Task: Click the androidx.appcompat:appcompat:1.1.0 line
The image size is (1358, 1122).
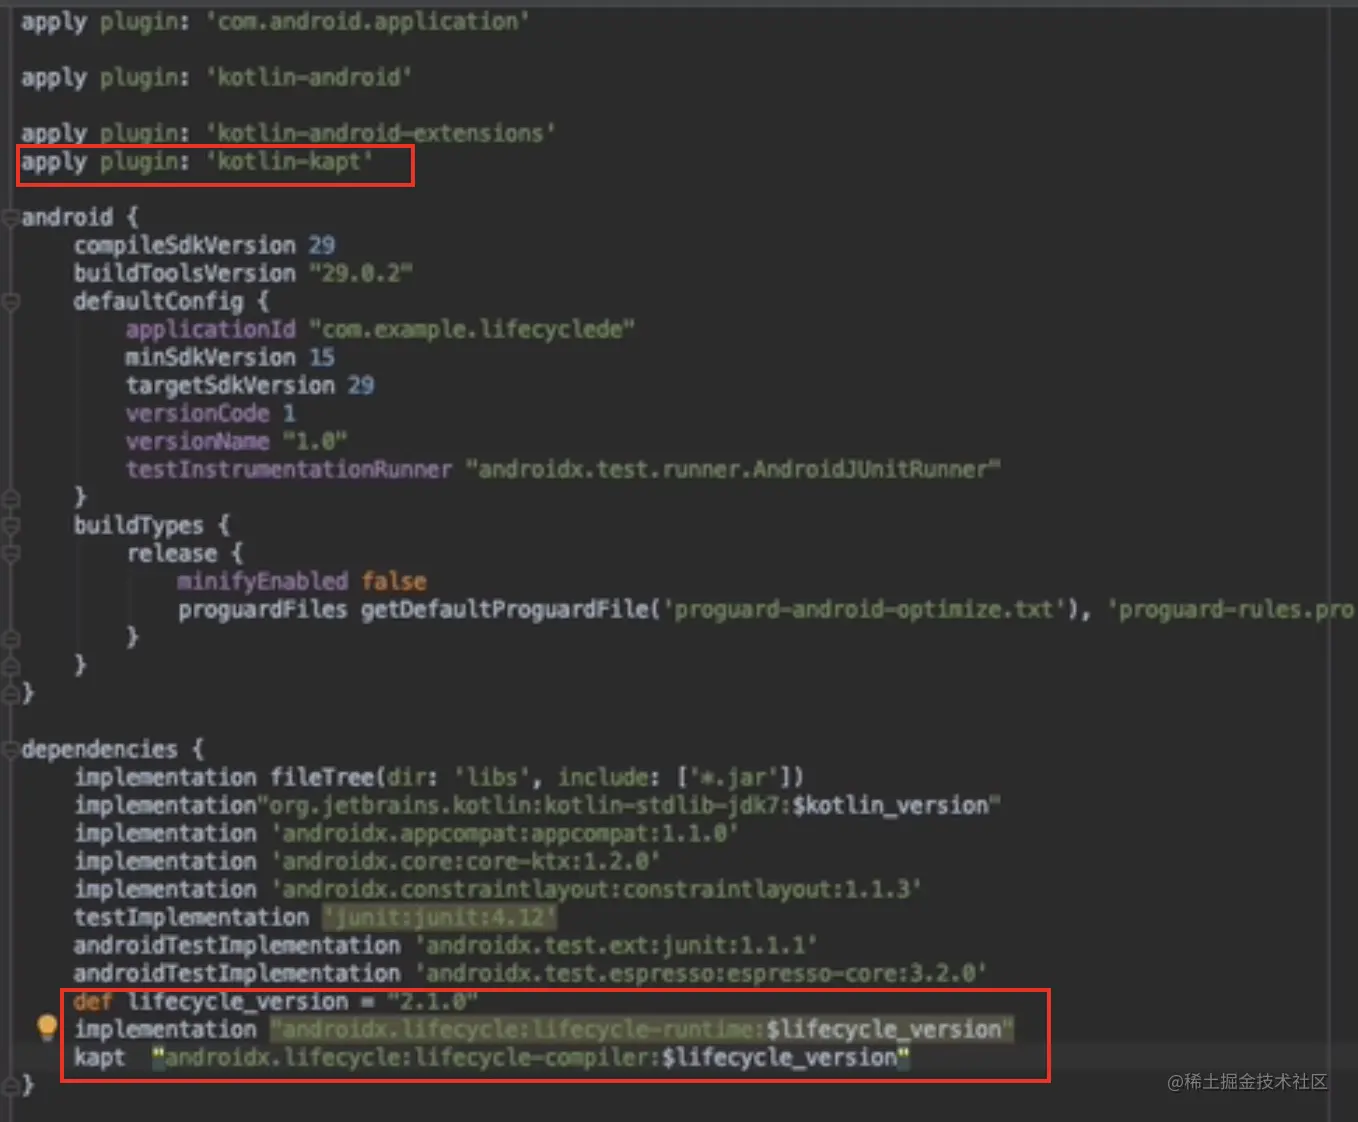Action: (x=406, y=833)
